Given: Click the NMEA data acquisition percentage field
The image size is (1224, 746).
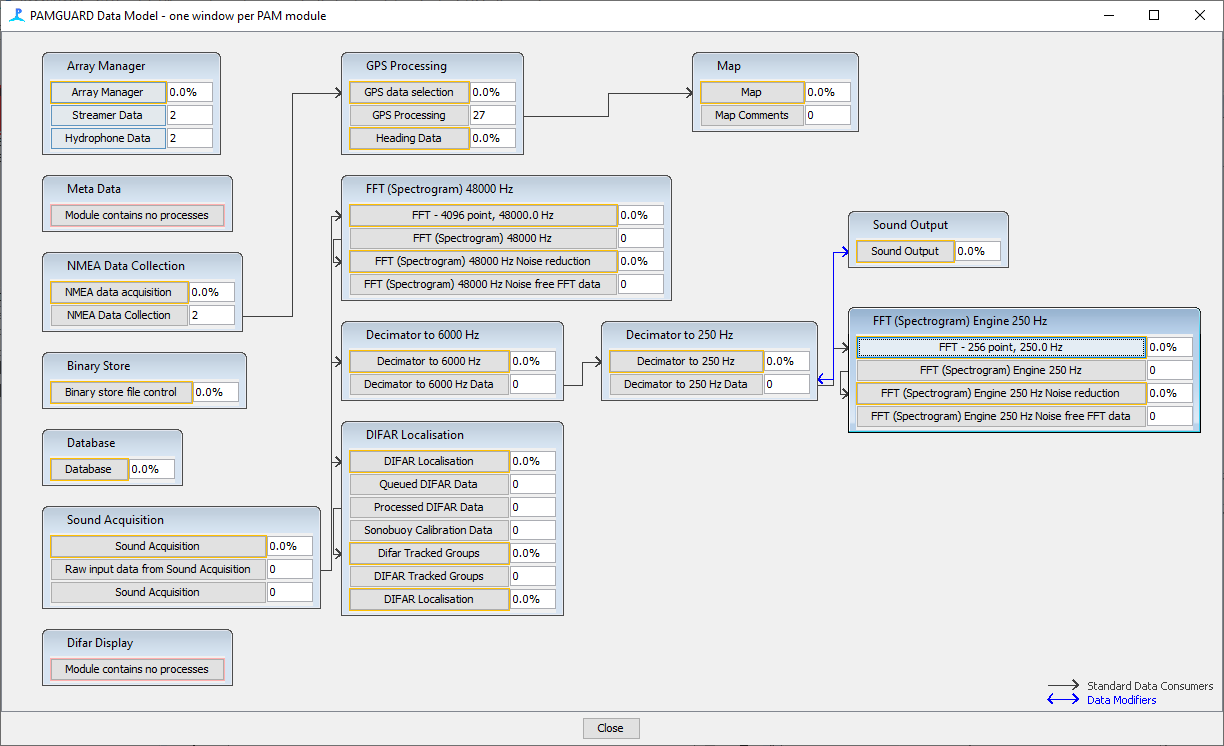Looking at the screenshot, I should [x=212, y=292].
